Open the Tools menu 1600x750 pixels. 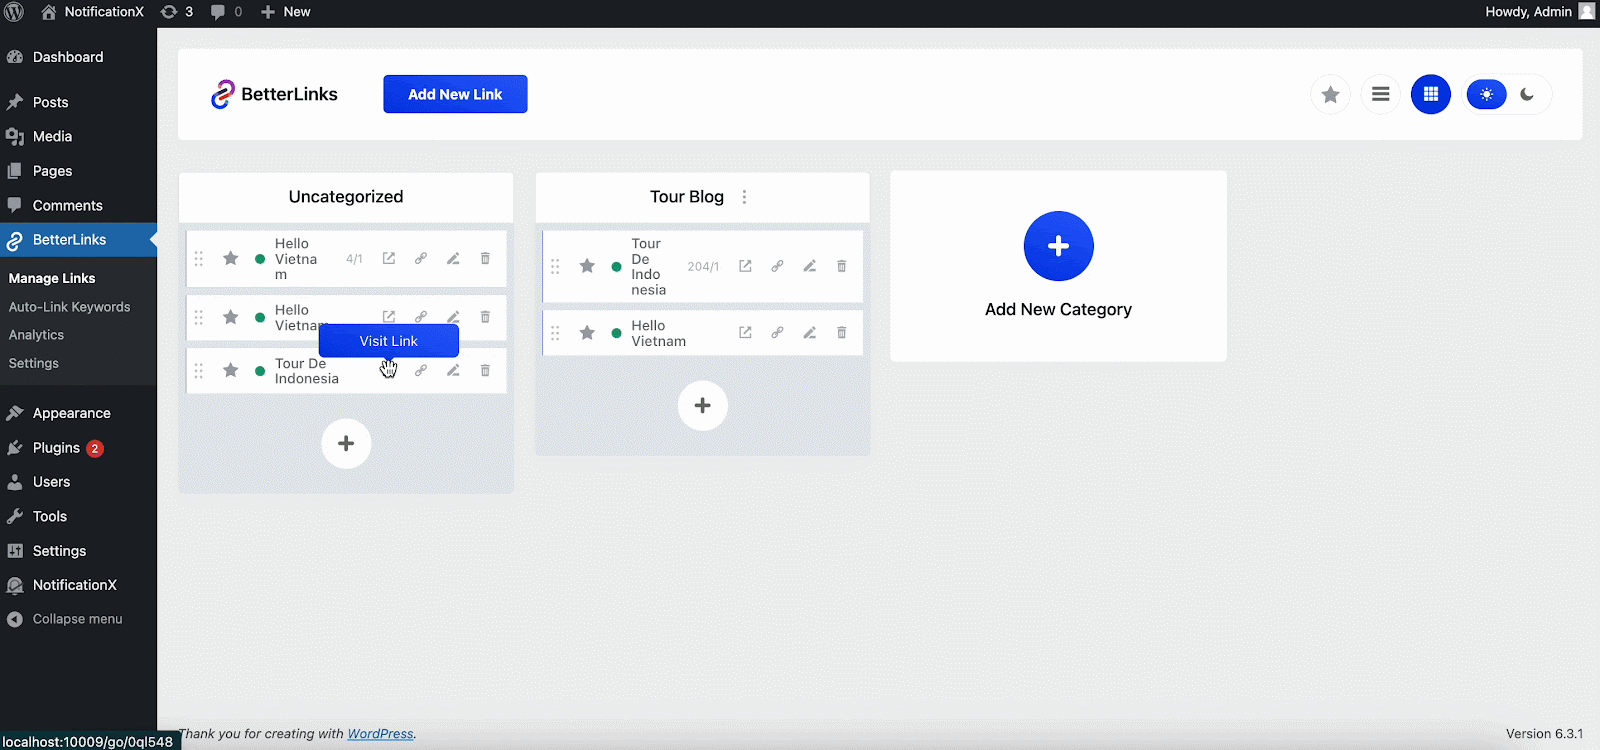pos(78,516)
